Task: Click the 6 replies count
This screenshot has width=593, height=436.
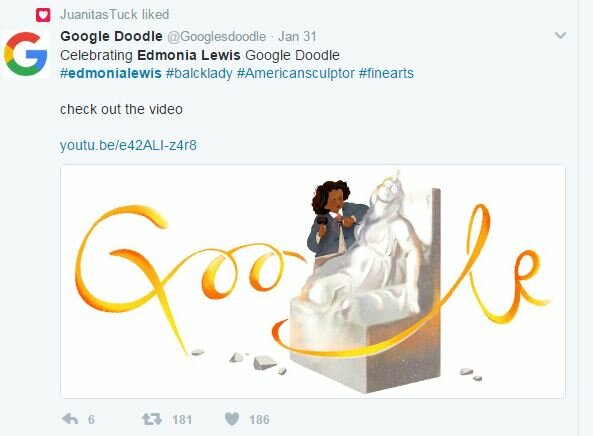Action: 91,420
